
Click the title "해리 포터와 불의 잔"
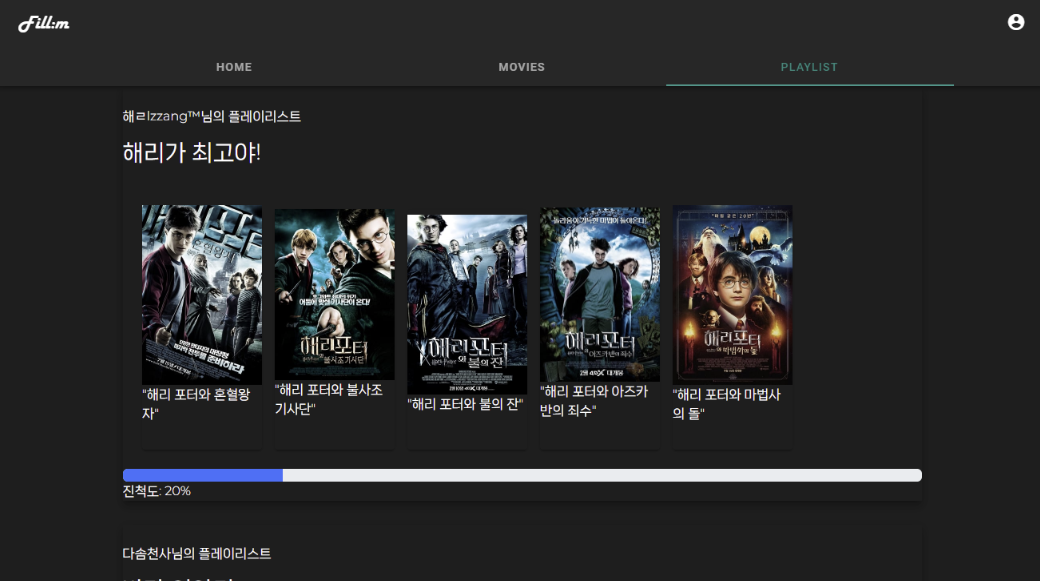point(465,404)
